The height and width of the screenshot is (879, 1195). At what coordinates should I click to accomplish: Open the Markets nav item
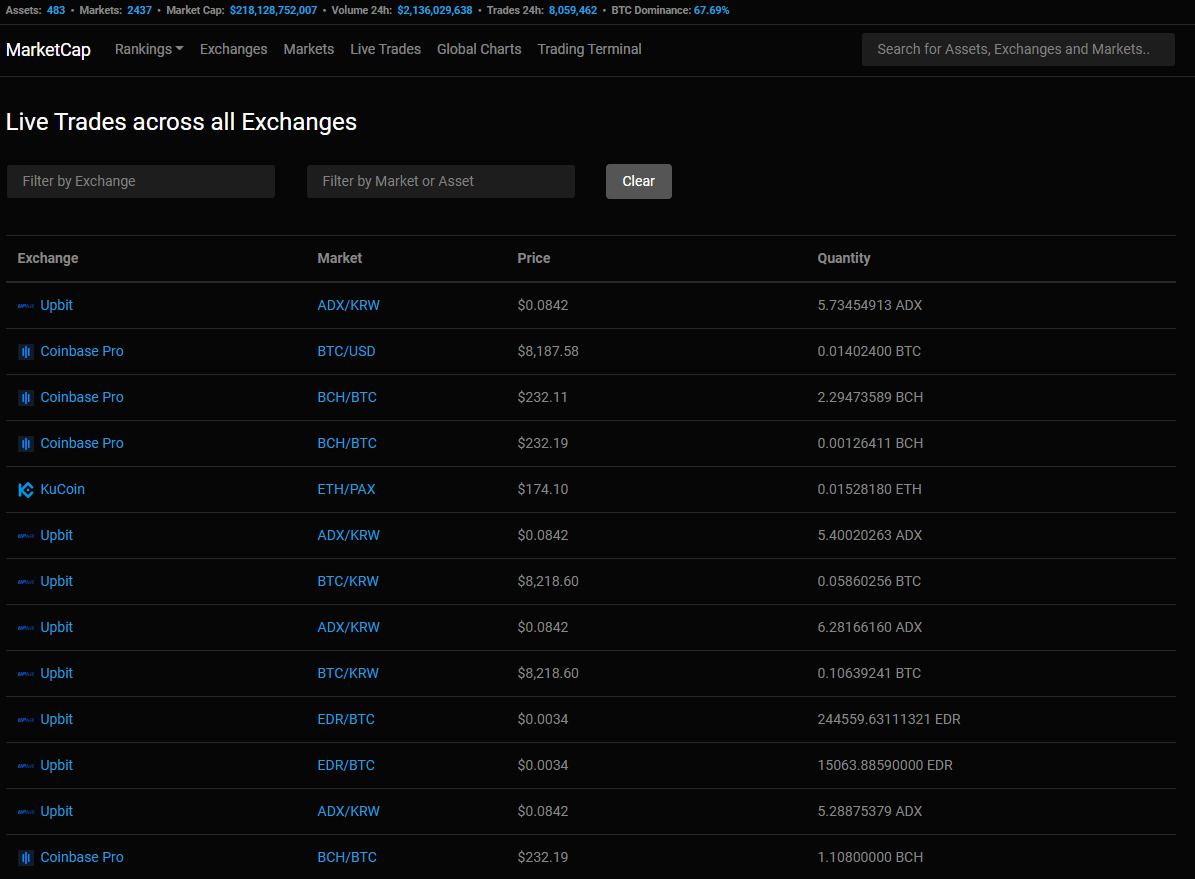point(309,49)
